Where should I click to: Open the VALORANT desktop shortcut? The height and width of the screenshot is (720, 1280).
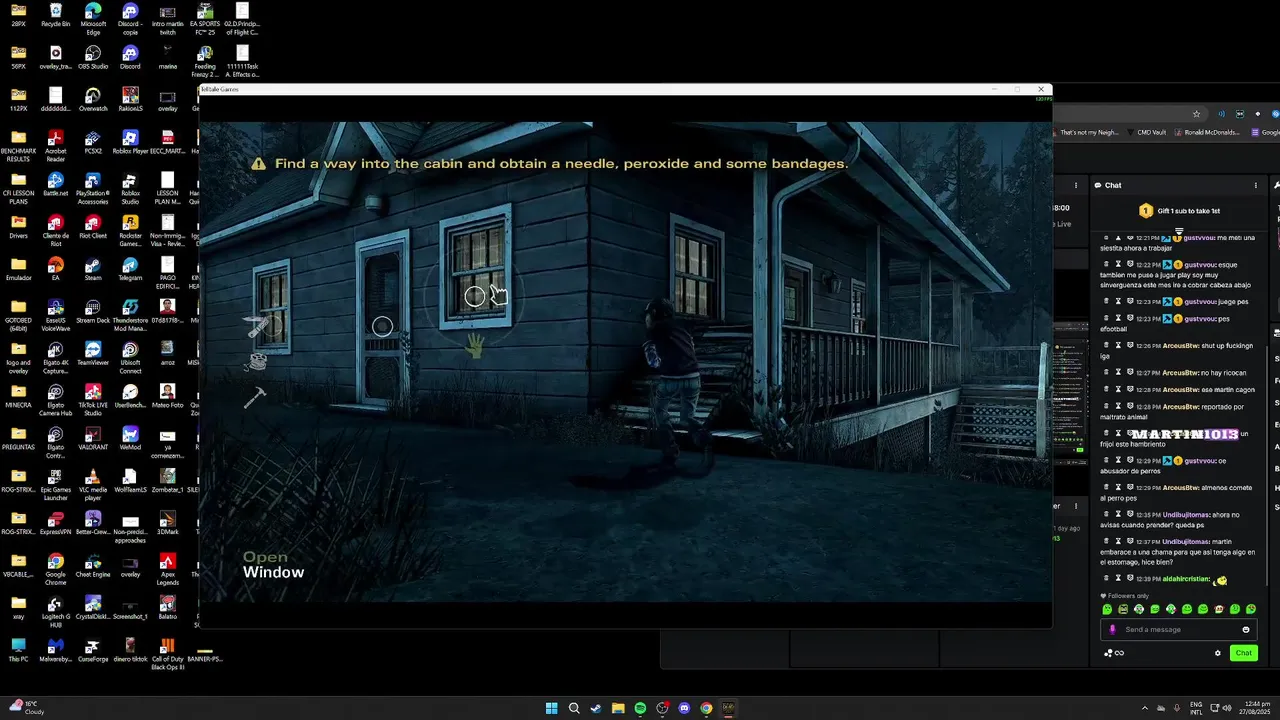click(93, 438)
